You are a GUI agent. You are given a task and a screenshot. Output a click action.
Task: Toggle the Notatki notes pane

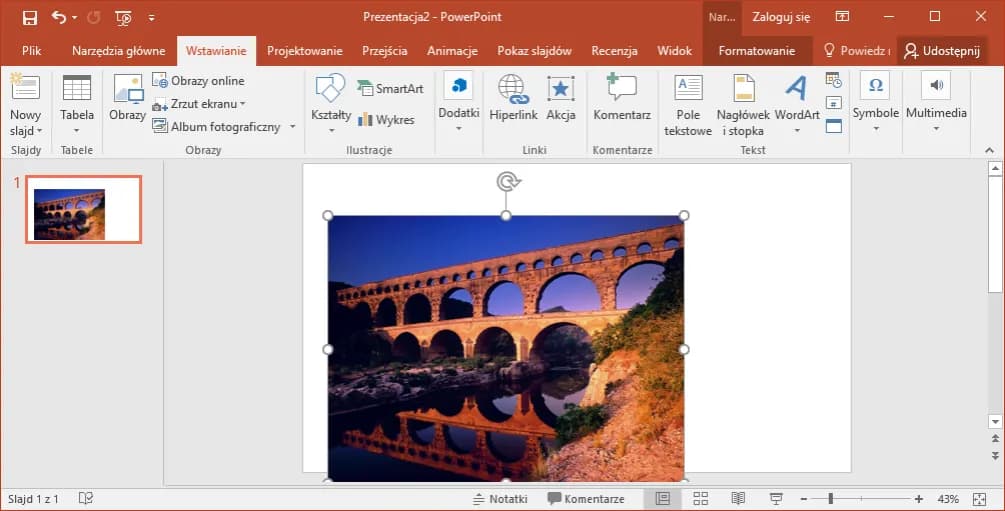[500, 499]
